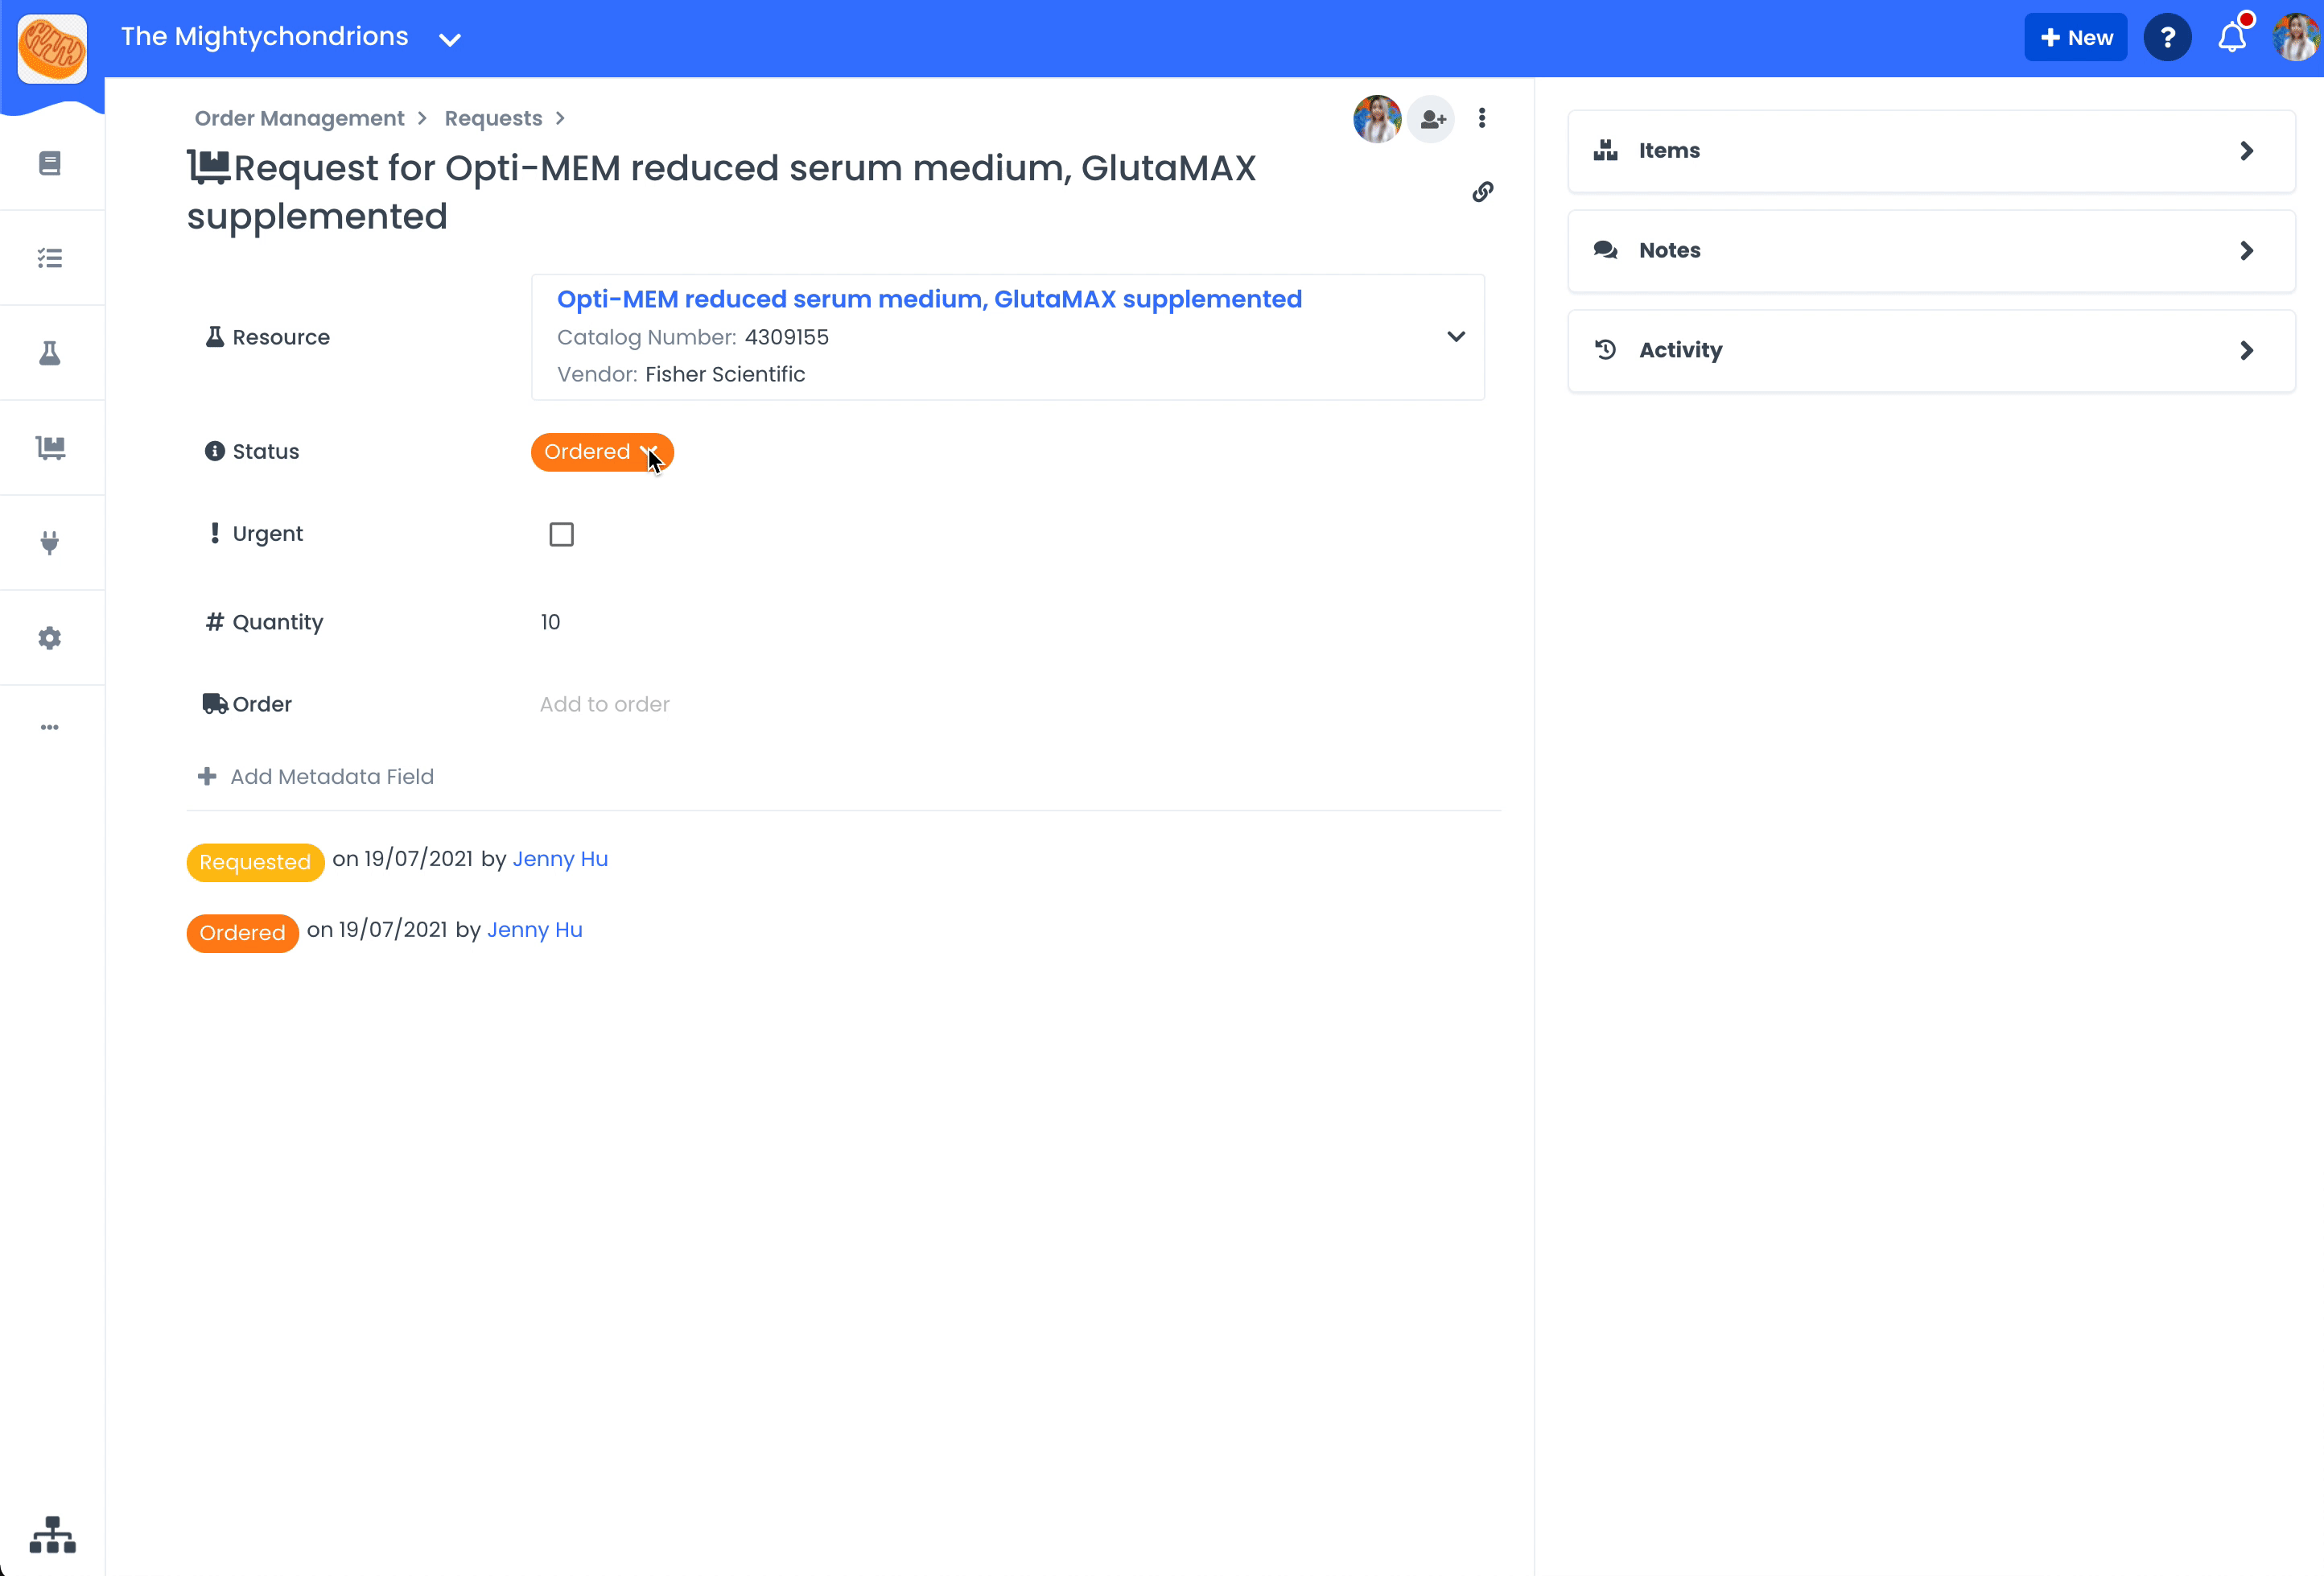Open the plug devices sidebar icon
The width and height of the screenshot is (2324, 1576).
(50, 542)
